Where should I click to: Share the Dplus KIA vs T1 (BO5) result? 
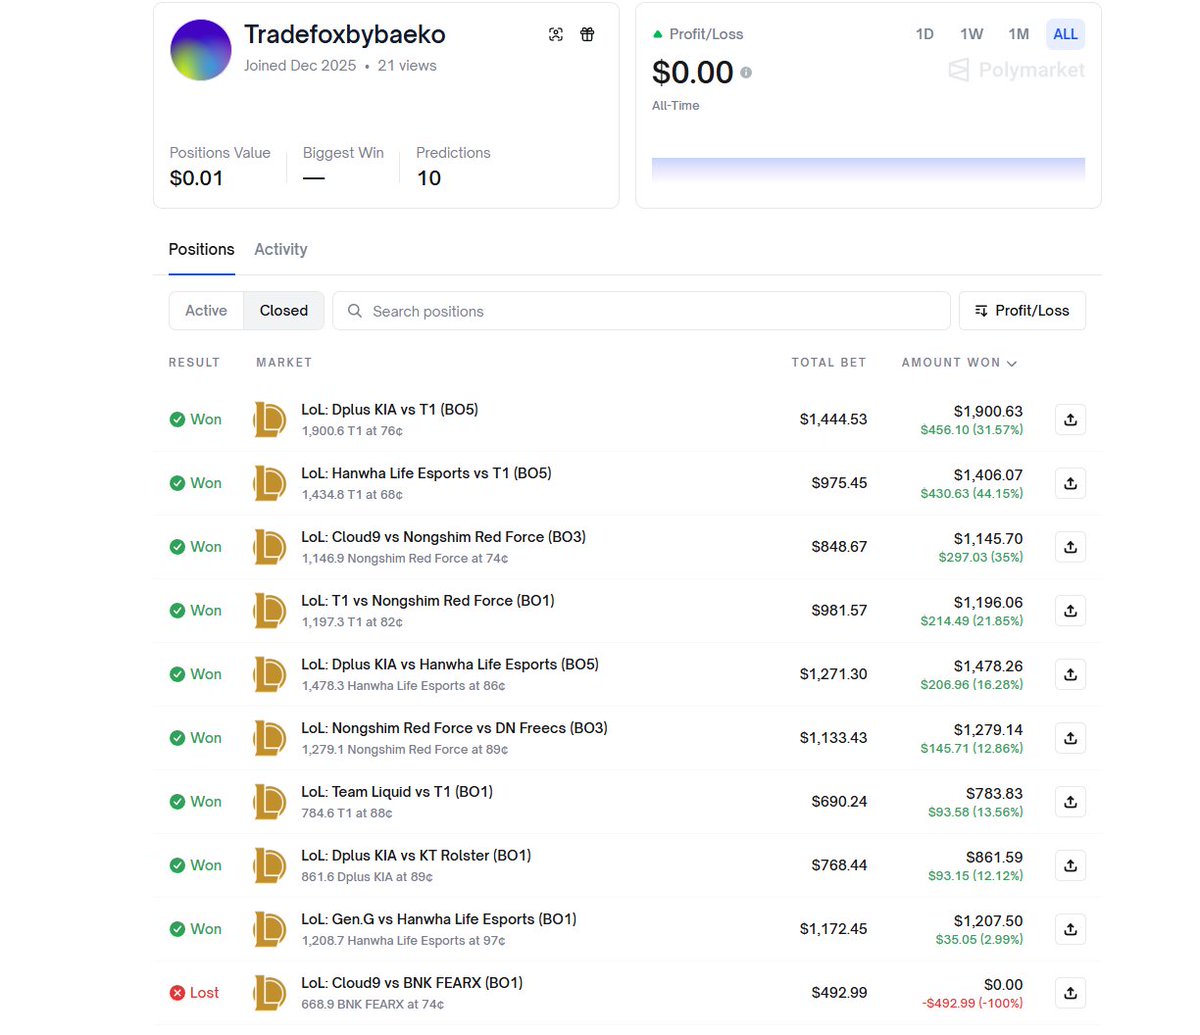point(1070,419)
